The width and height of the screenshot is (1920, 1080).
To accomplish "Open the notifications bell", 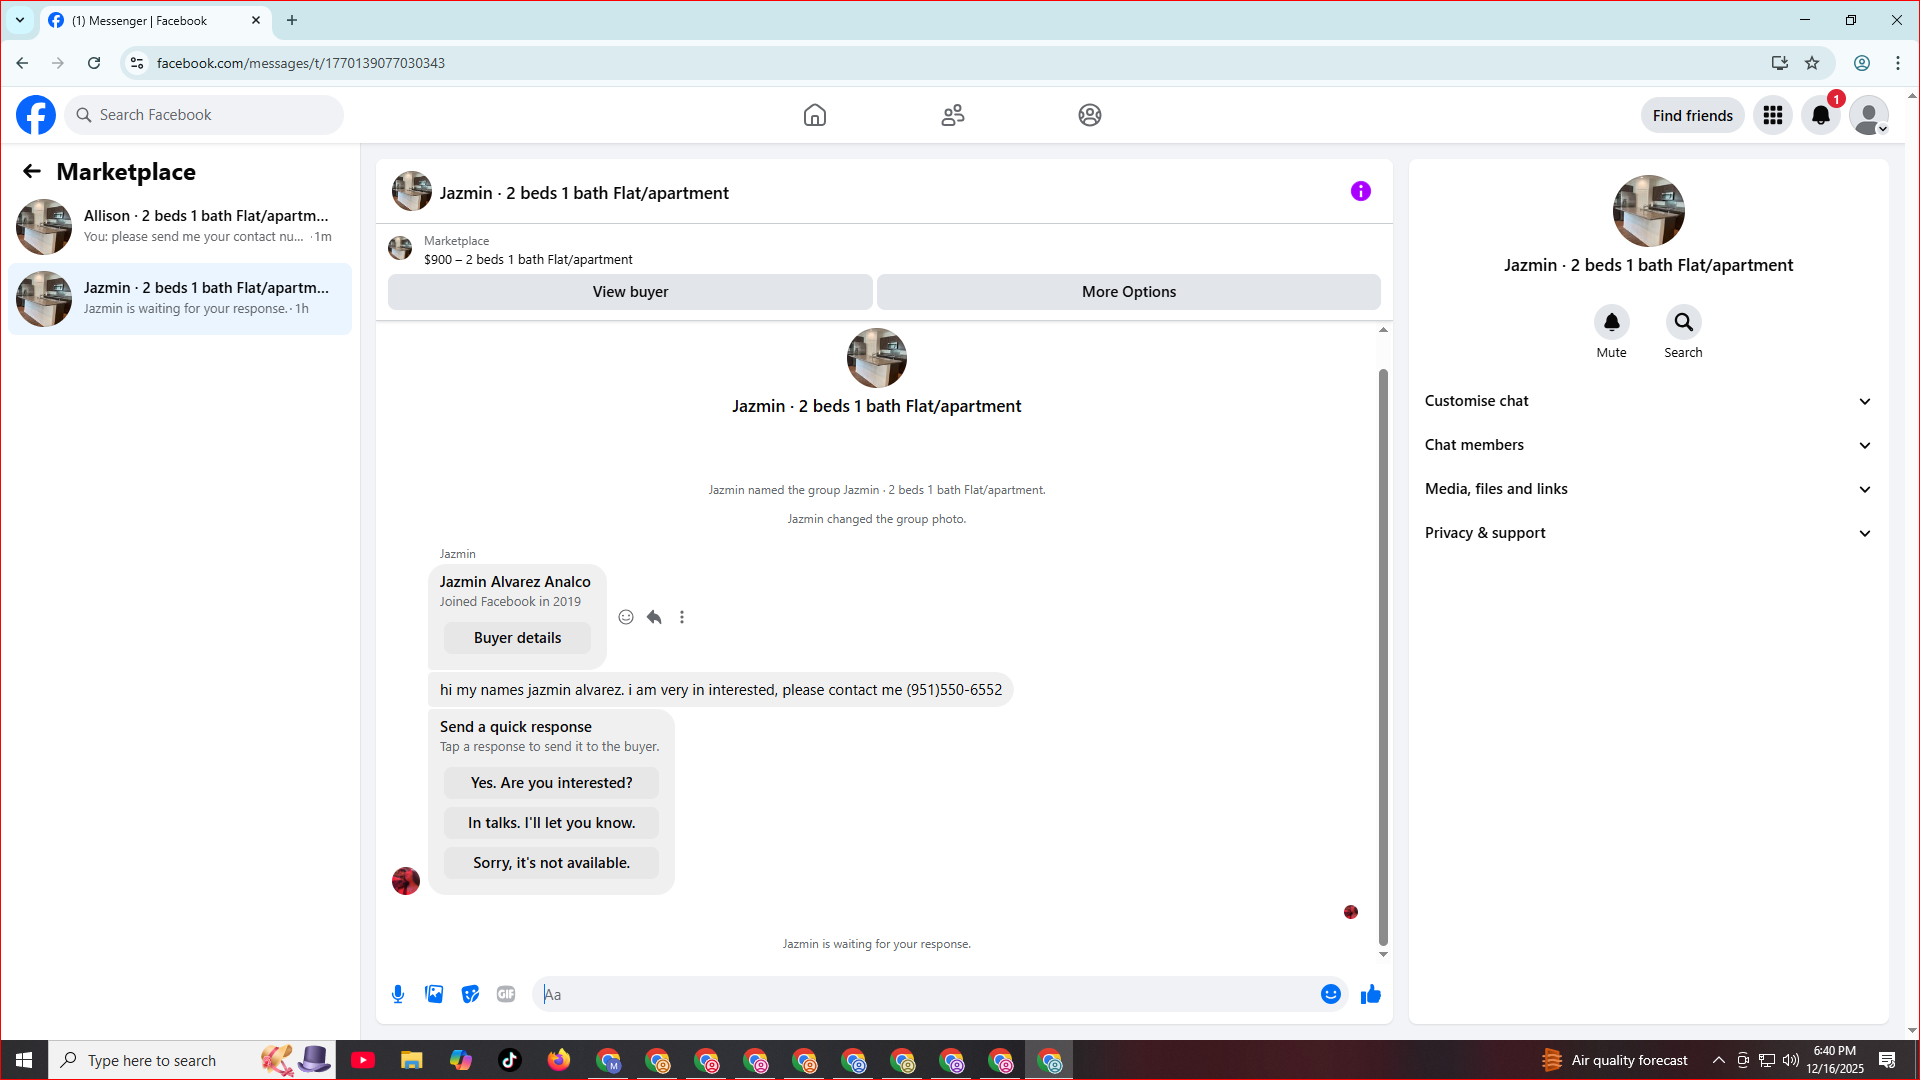I will pyautogui.click(x=1821, y=115).
